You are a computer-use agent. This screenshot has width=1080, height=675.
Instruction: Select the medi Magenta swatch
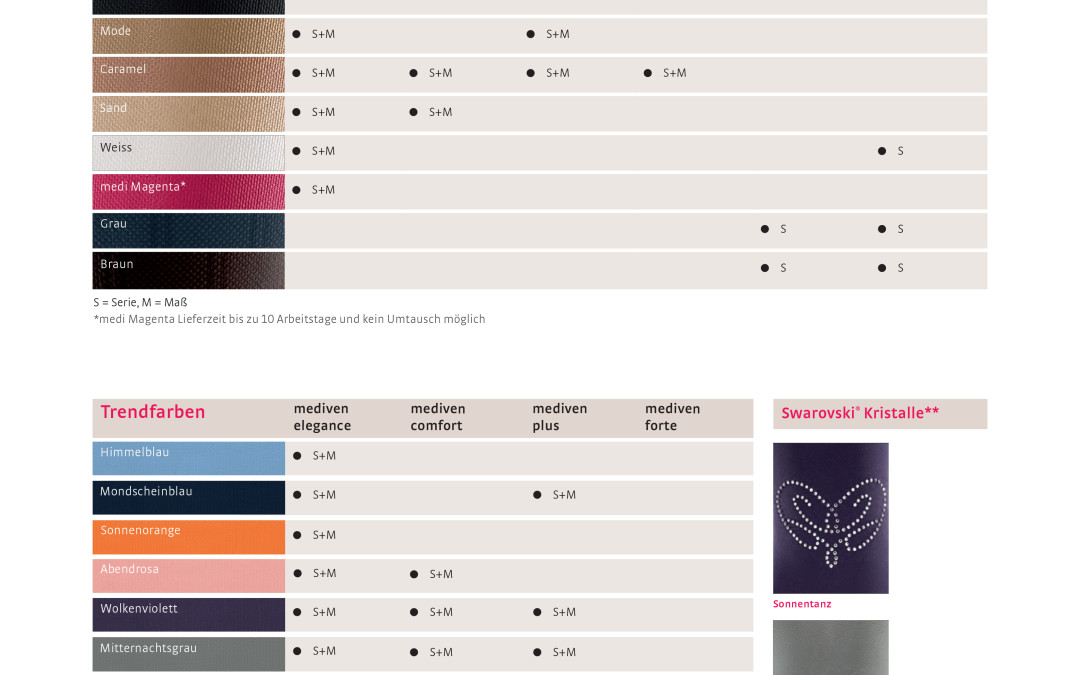pyautogui.click(x=188, y=191)
